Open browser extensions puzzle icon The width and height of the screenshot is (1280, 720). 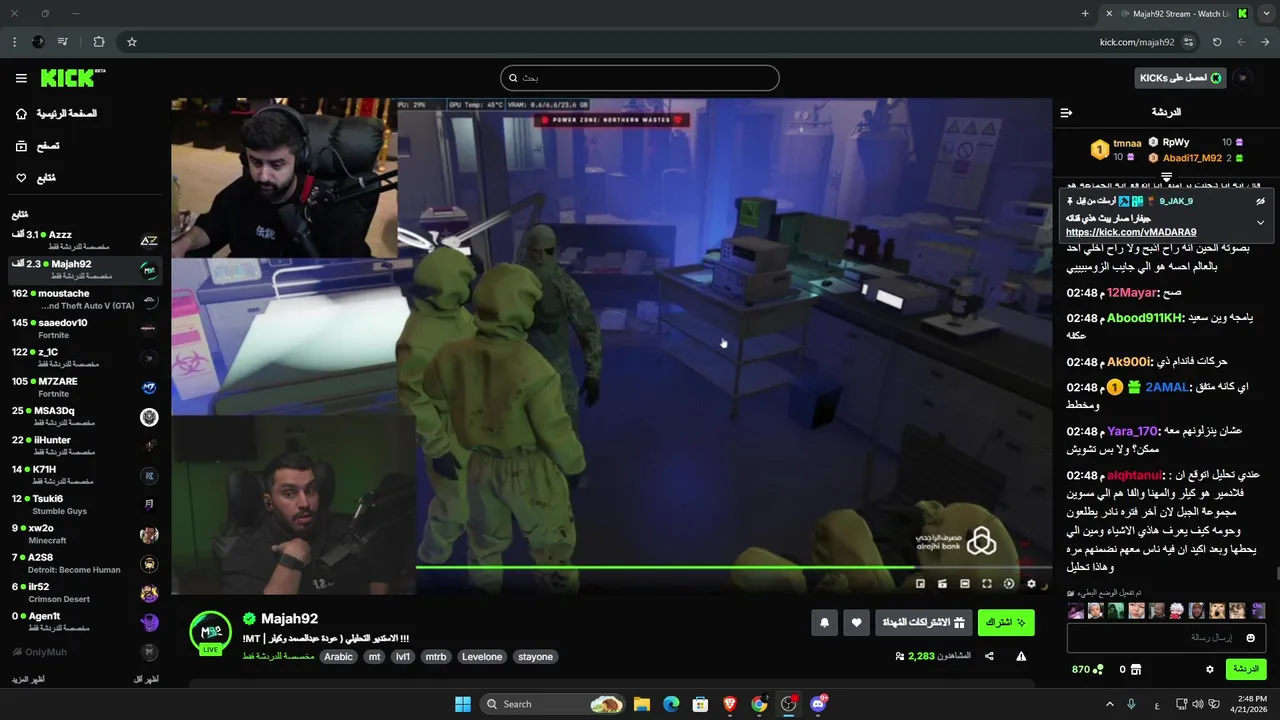[98, 42]
